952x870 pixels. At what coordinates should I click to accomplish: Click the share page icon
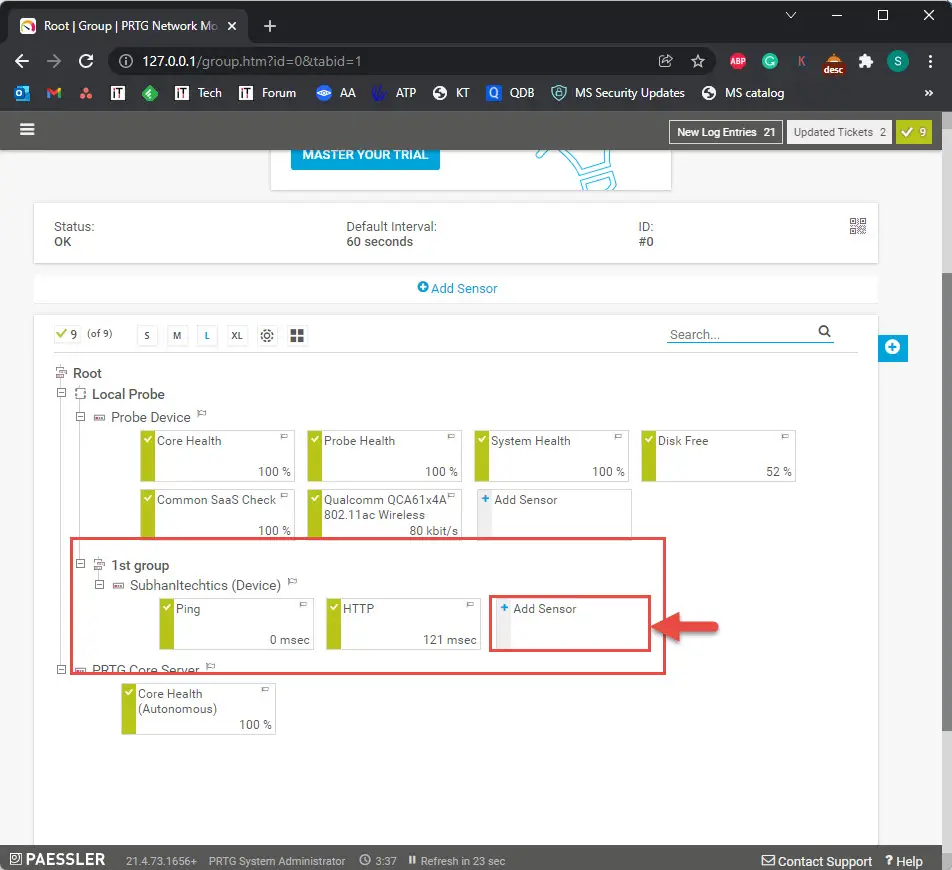[665, 61]
